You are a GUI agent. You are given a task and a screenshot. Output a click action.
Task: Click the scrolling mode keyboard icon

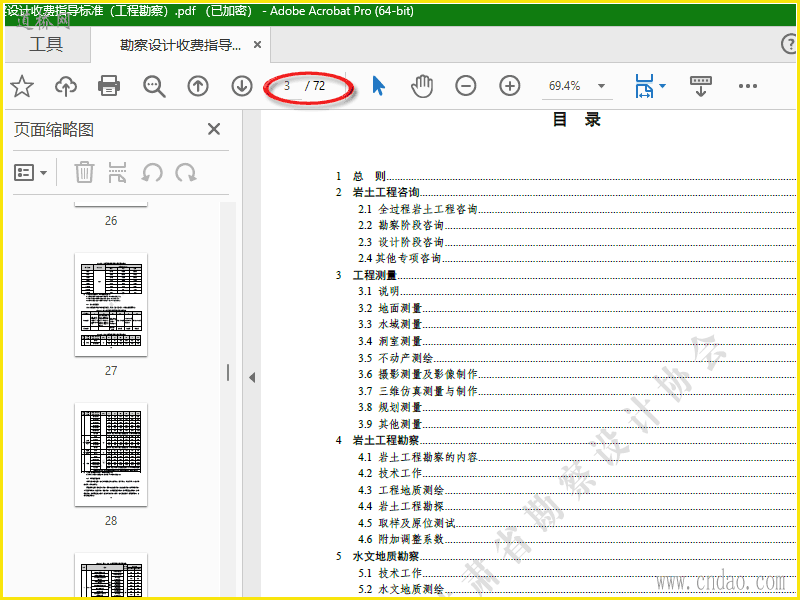pos(701,86)
